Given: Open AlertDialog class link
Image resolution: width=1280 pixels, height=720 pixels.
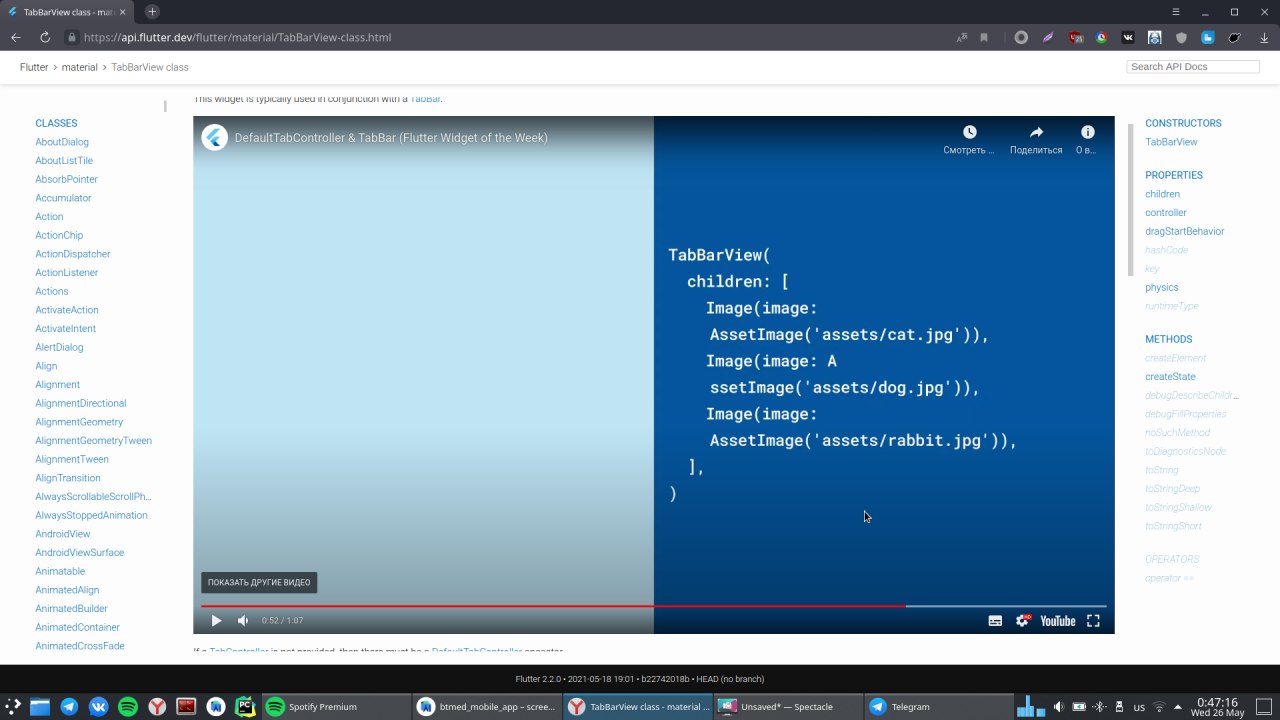Looking at the screenshot, I should 59,347.
